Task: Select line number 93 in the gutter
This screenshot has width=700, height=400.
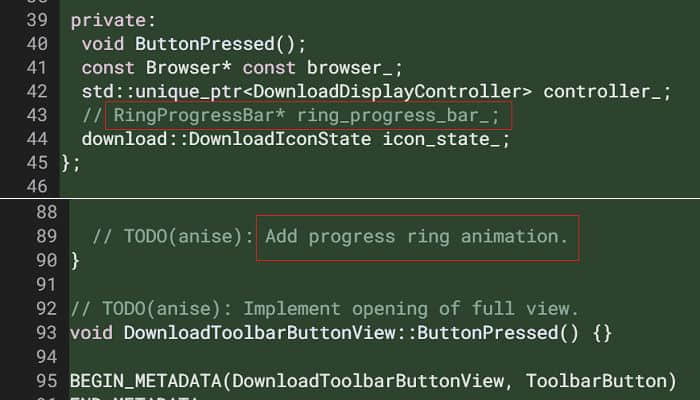Action: click(46, 333)
